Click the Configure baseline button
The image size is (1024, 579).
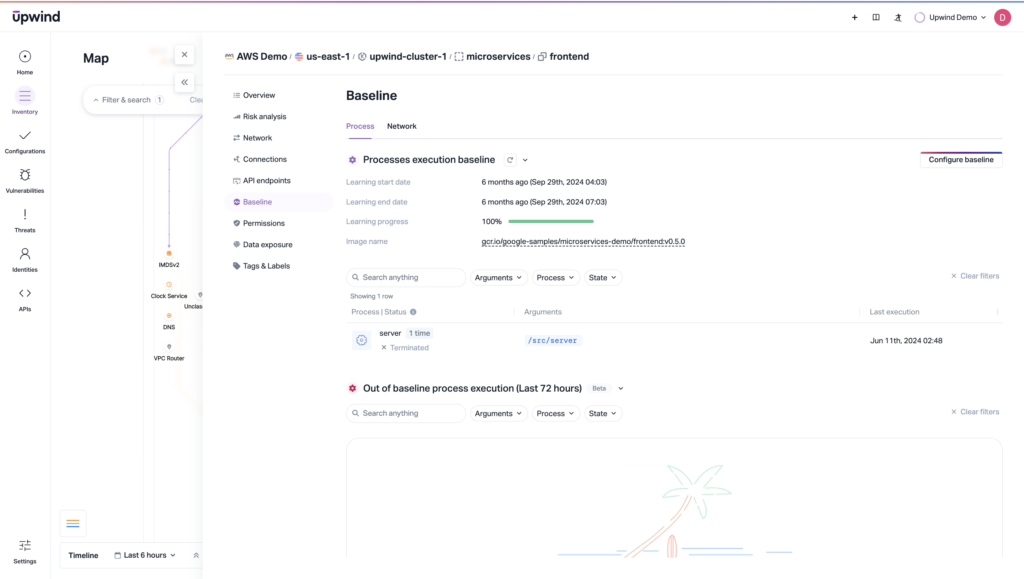coord(960,159)
